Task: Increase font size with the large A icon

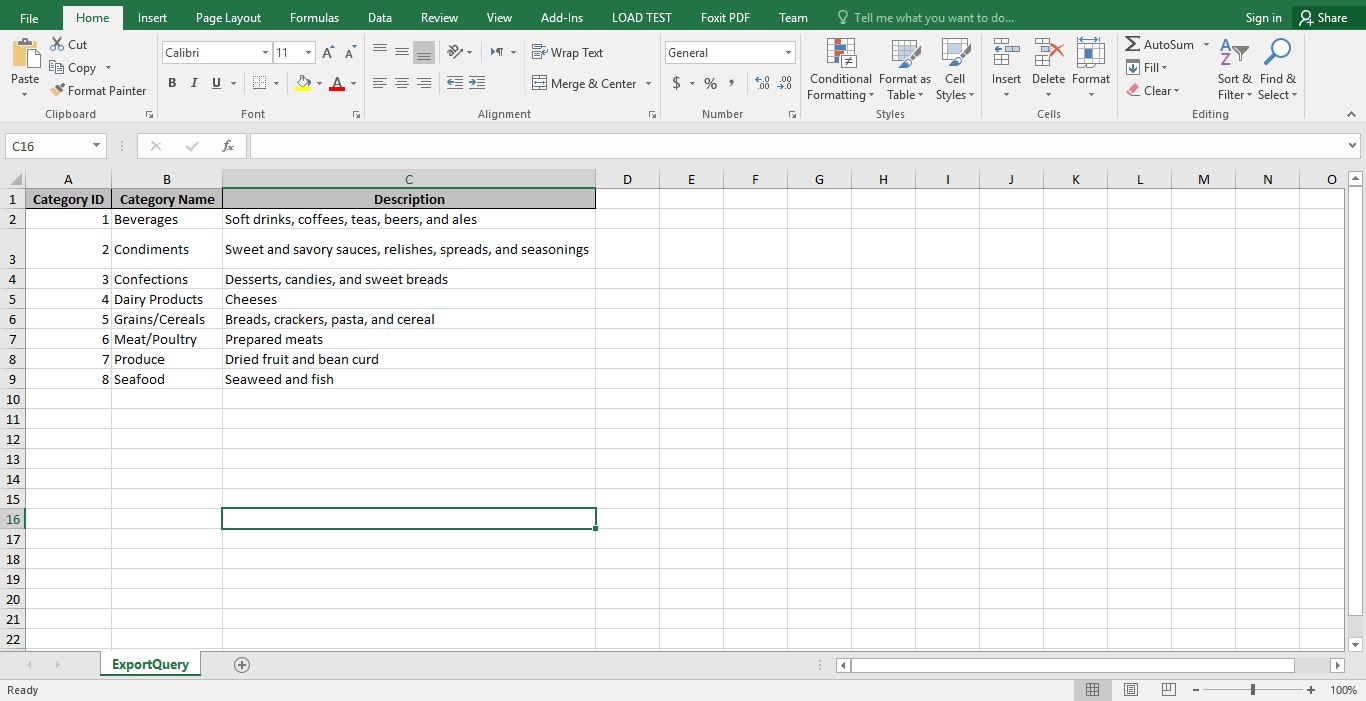Action: tap(329, 53)
